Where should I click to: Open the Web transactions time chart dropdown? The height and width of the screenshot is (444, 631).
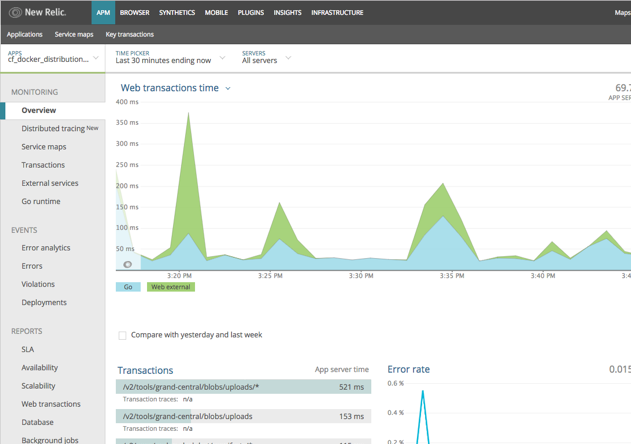click(x=228, y=88)
